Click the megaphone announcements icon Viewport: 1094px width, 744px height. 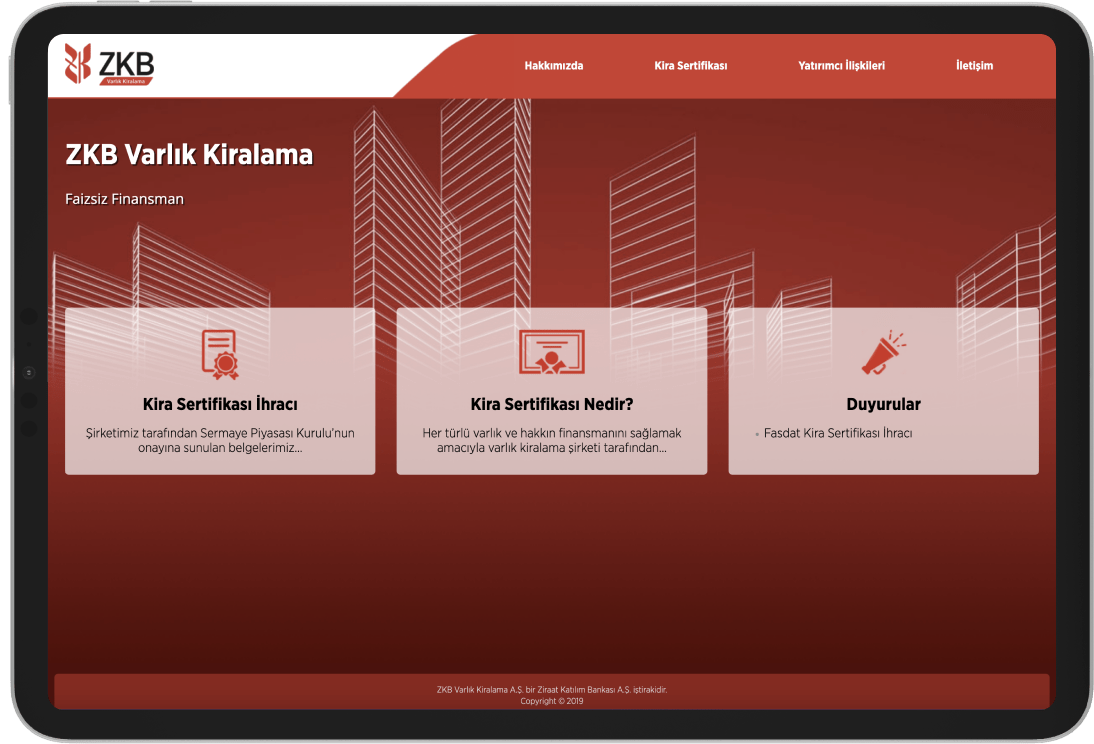click(x=883, y=353)
